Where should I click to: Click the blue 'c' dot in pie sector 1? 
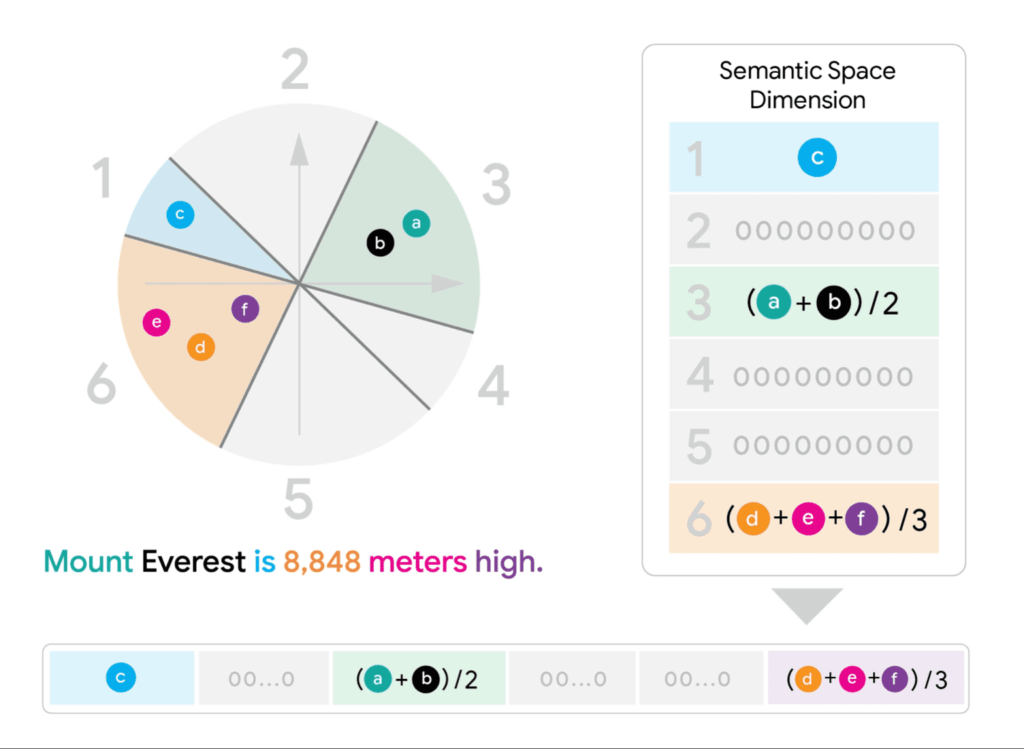coord(180,214)
